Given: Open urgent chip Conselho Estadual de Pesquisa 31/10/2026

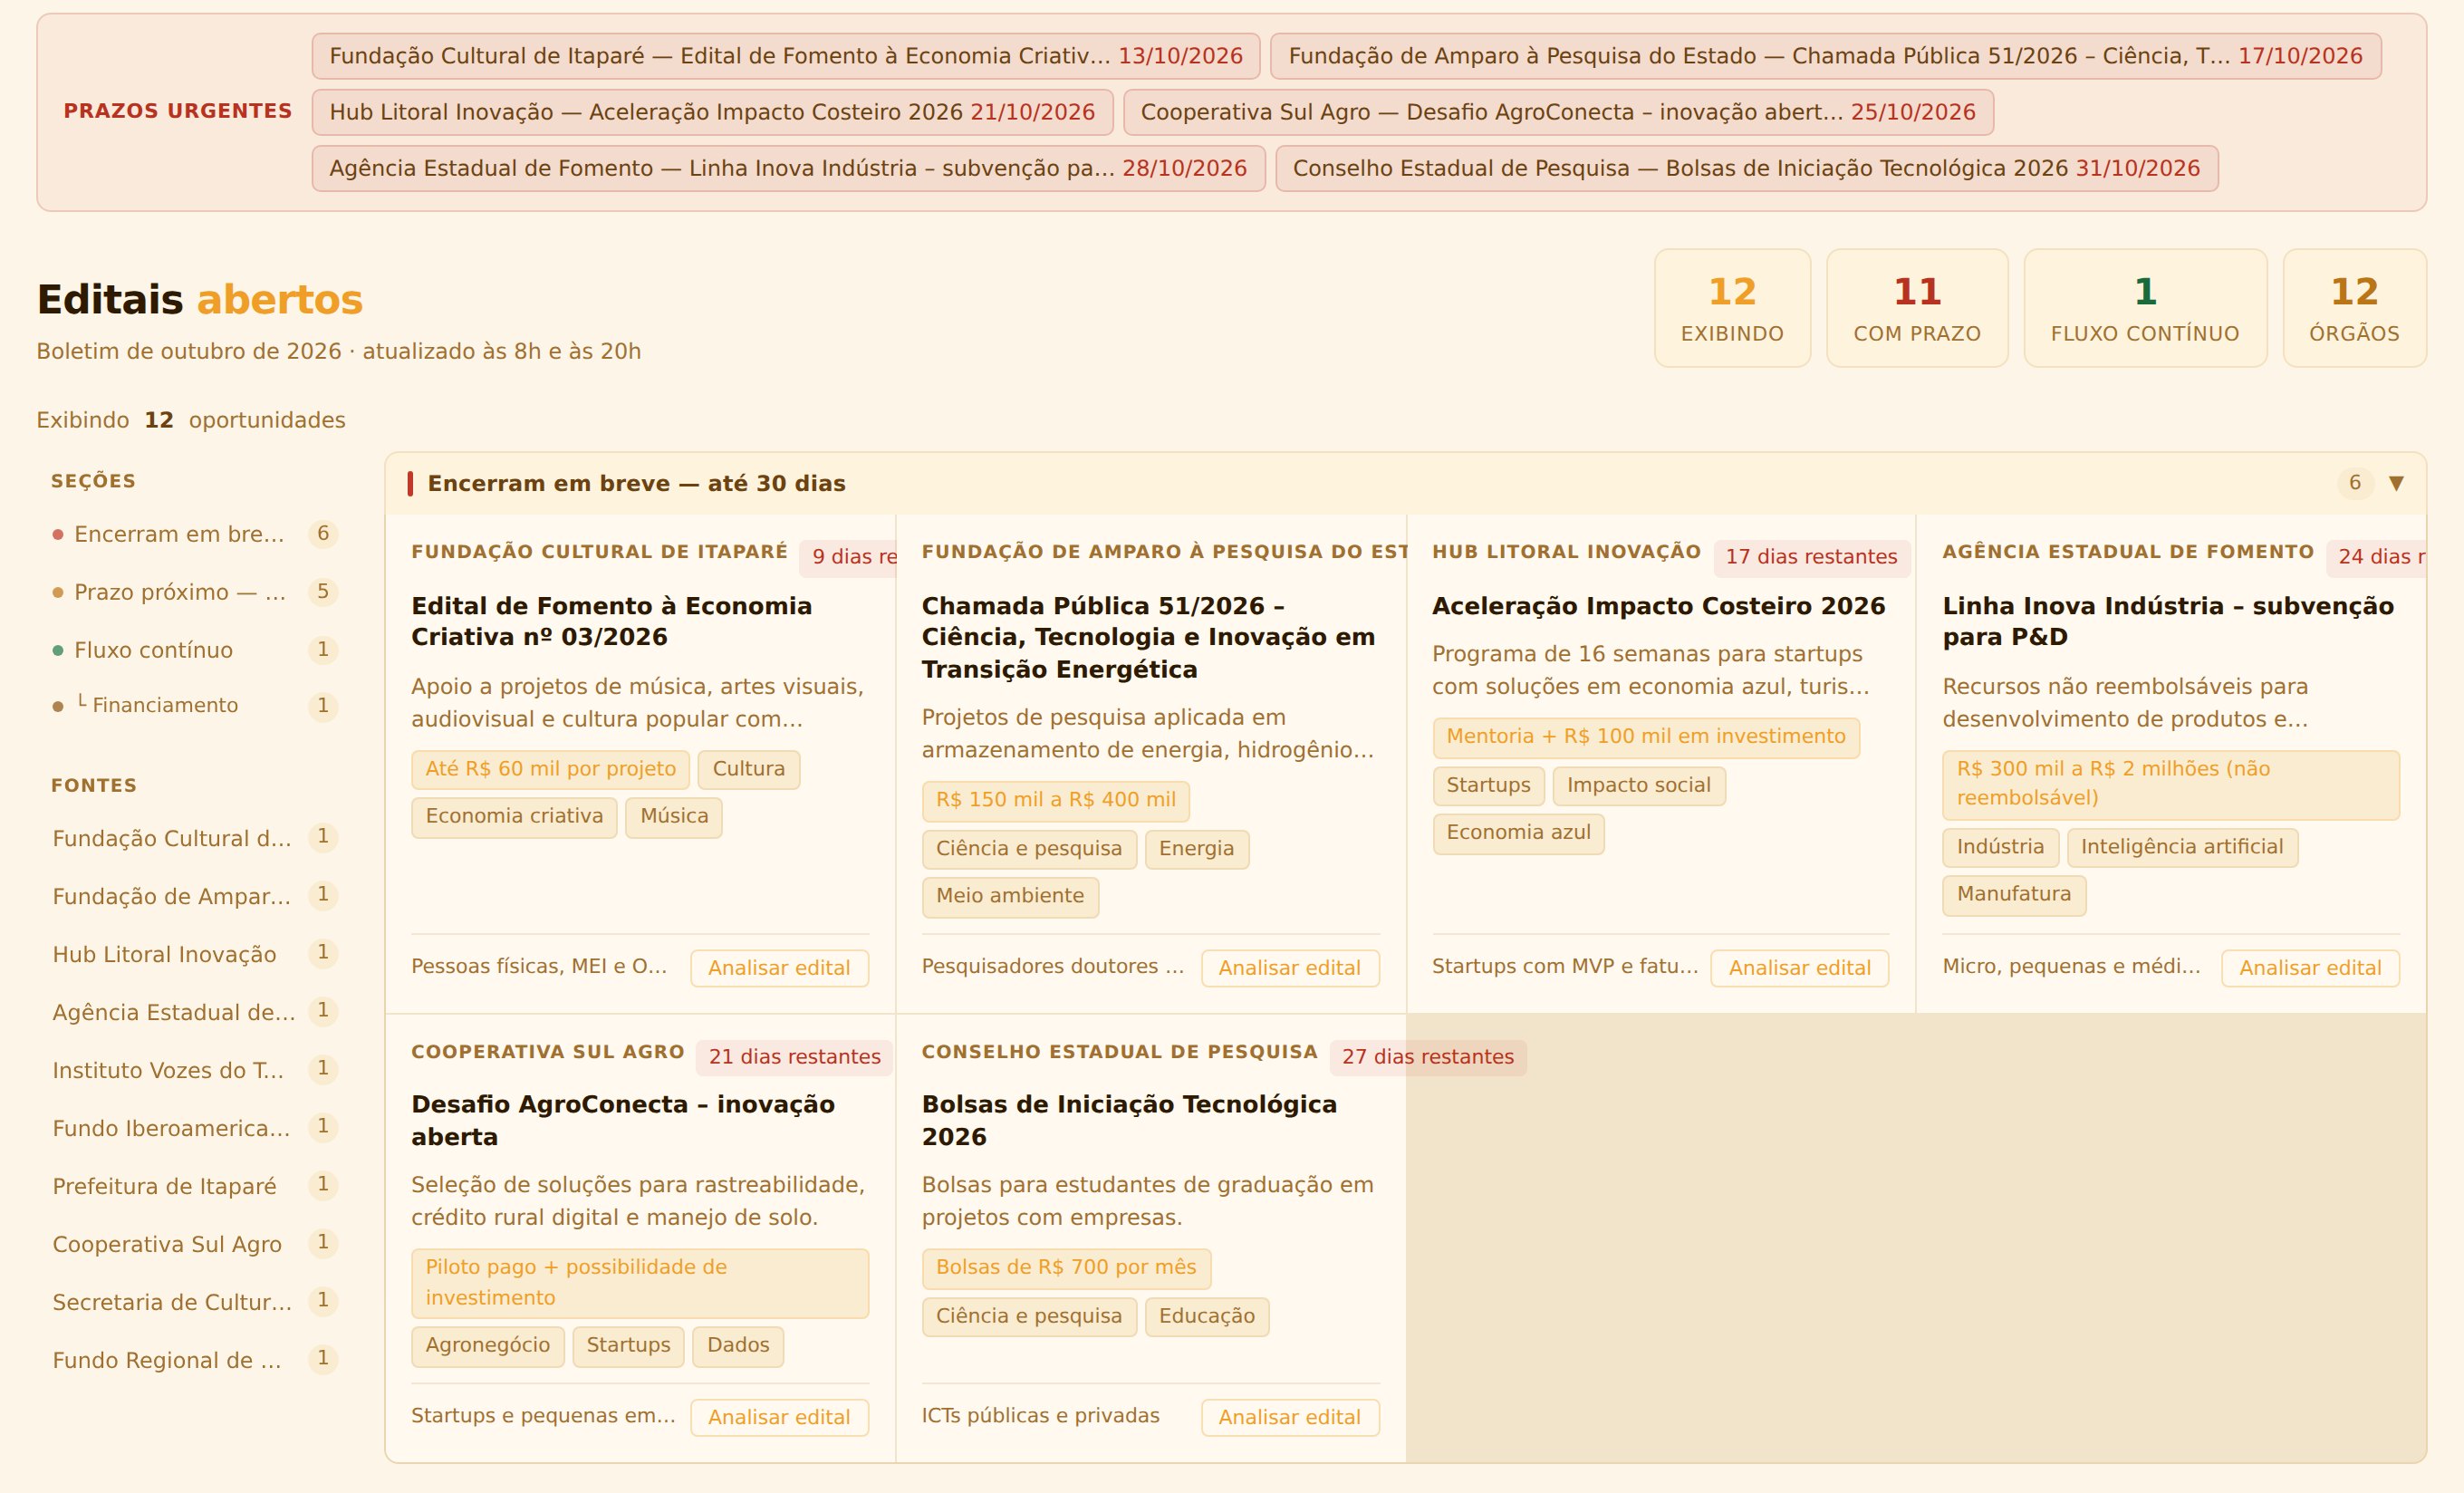Looking at the screenshot, I should coord(1746,168).
